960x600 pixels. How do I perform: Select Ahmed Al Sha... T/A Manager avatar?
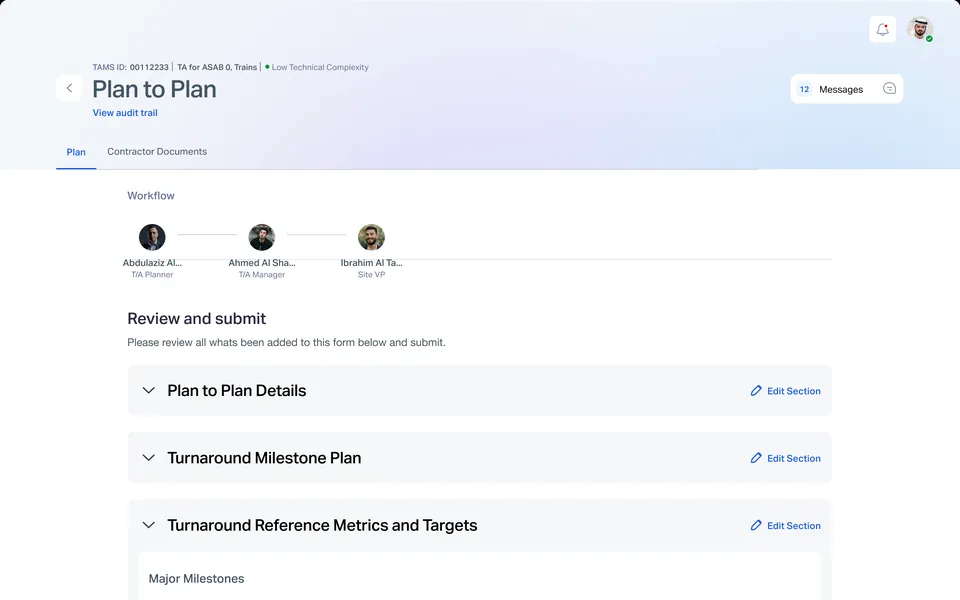[261, 237]
